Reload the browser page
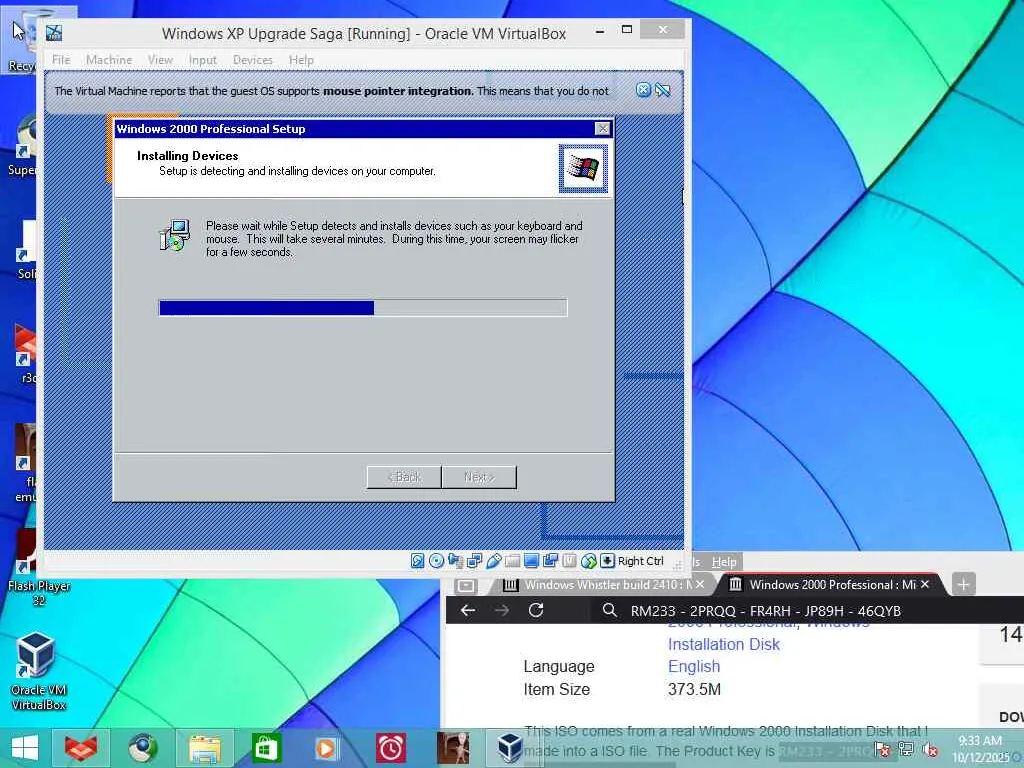 point(536,610)
